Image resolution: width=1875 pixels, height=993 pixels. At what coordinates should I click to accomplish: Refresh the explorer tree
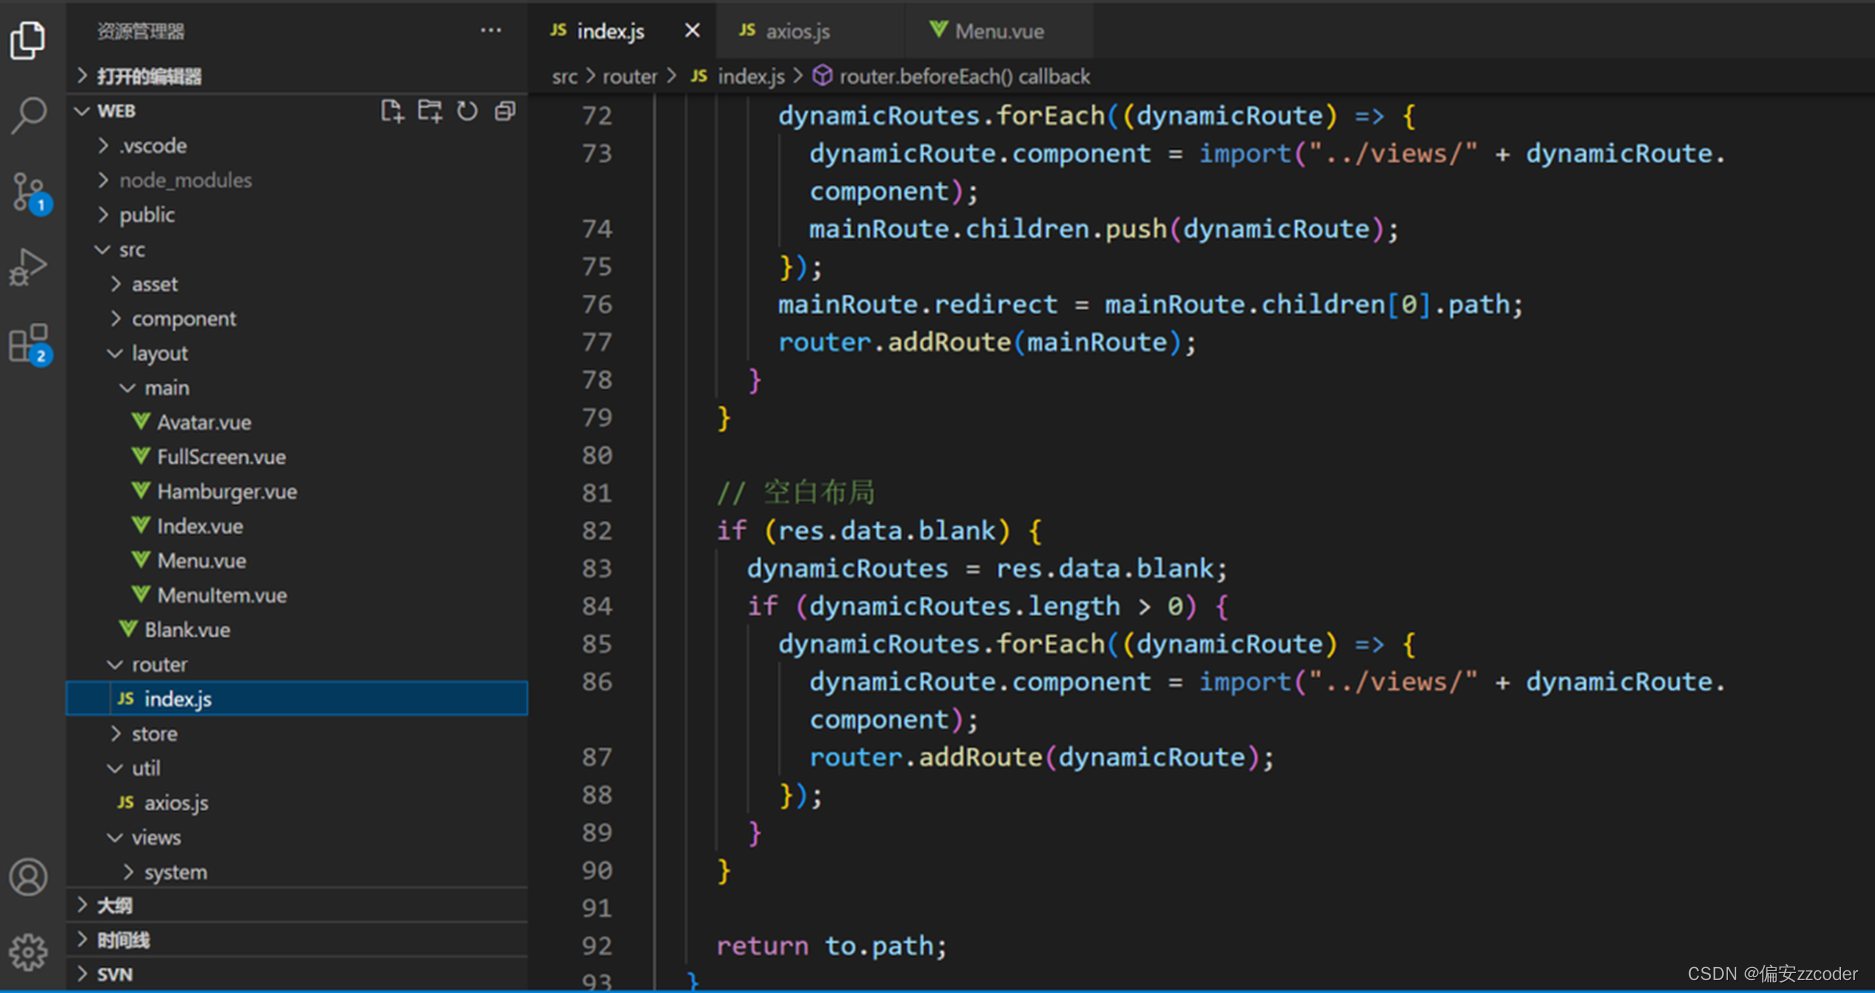point(467,111)
